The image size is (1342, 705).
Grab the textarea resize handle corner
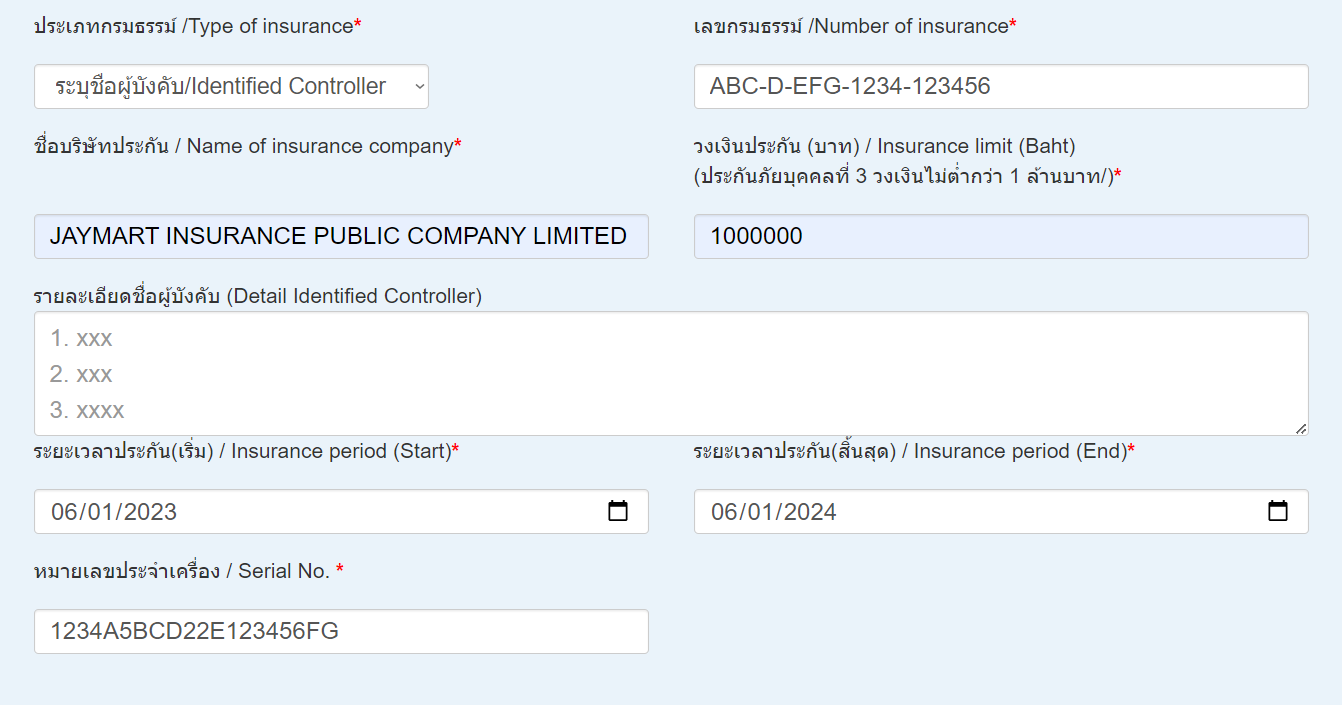1300,428
